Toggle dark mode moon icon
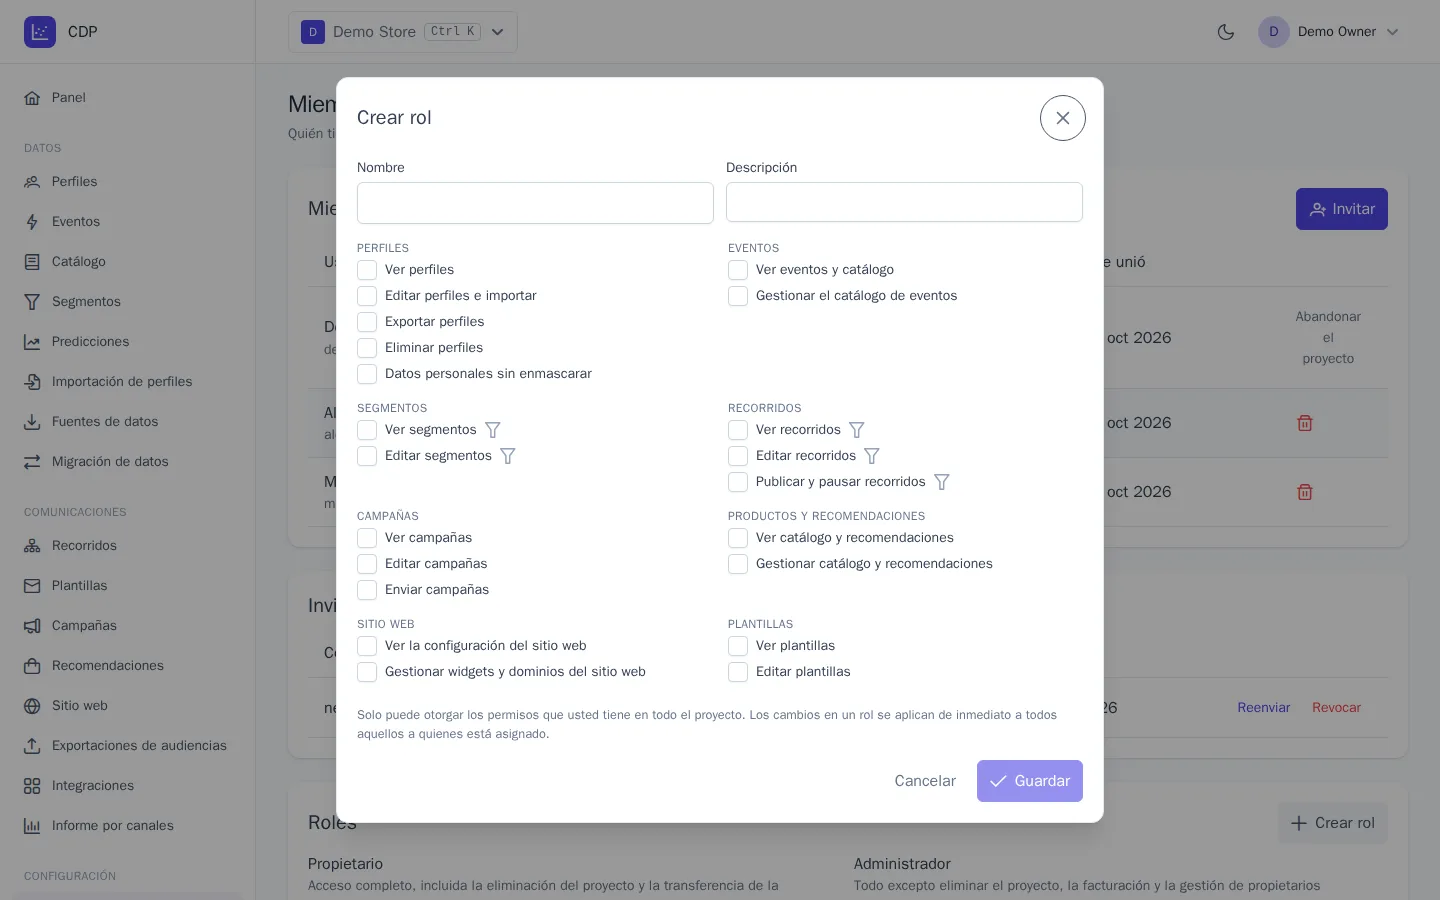1440x900 pixels. tap(1226, 32)
